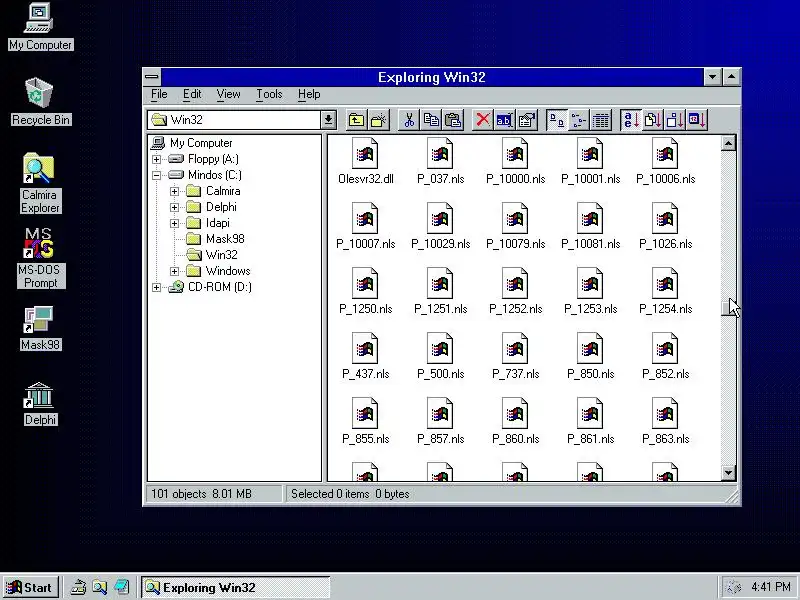Click 'Selected 0 items 0 bytes' status text
The height and width of the screenshot is (600, 800).
point(350,494)
